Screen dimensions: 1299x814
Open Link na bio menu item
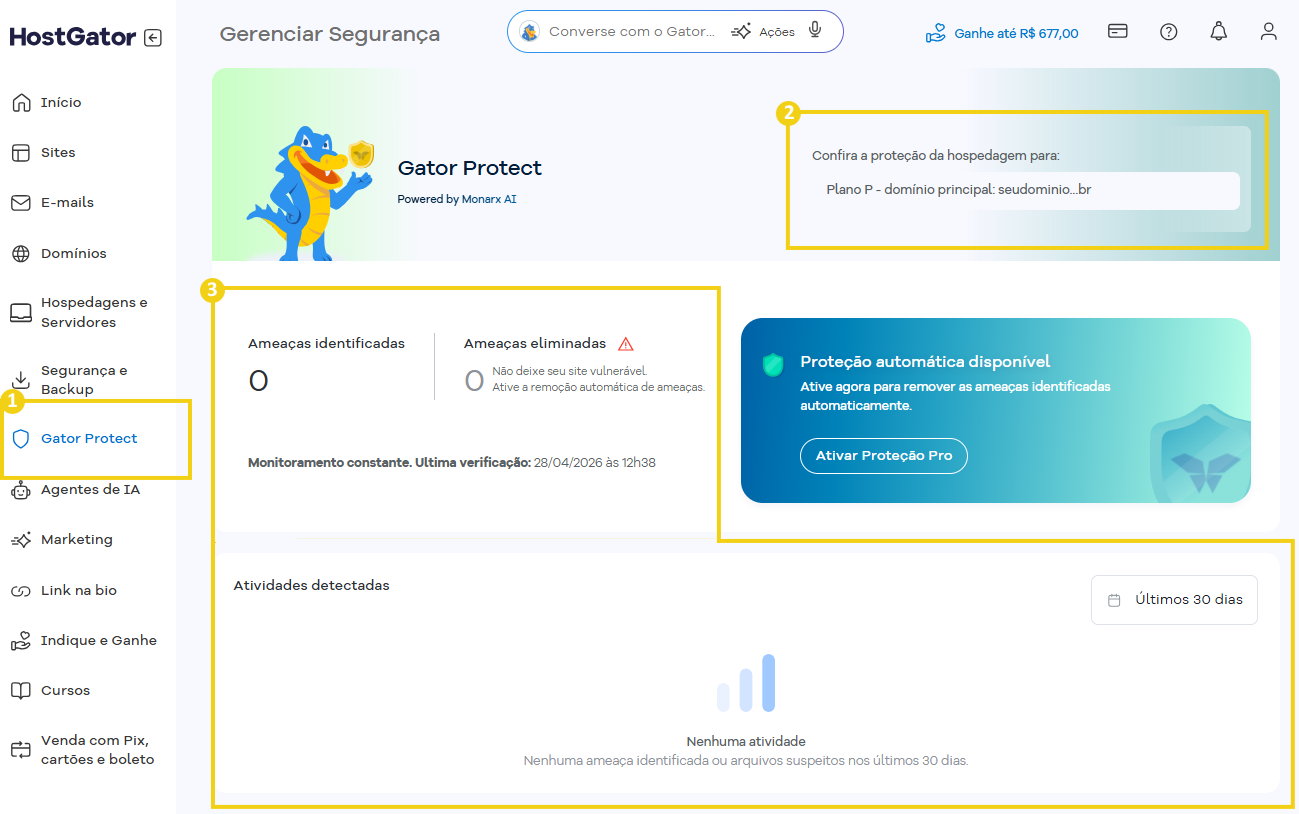[x=78, y=591]
